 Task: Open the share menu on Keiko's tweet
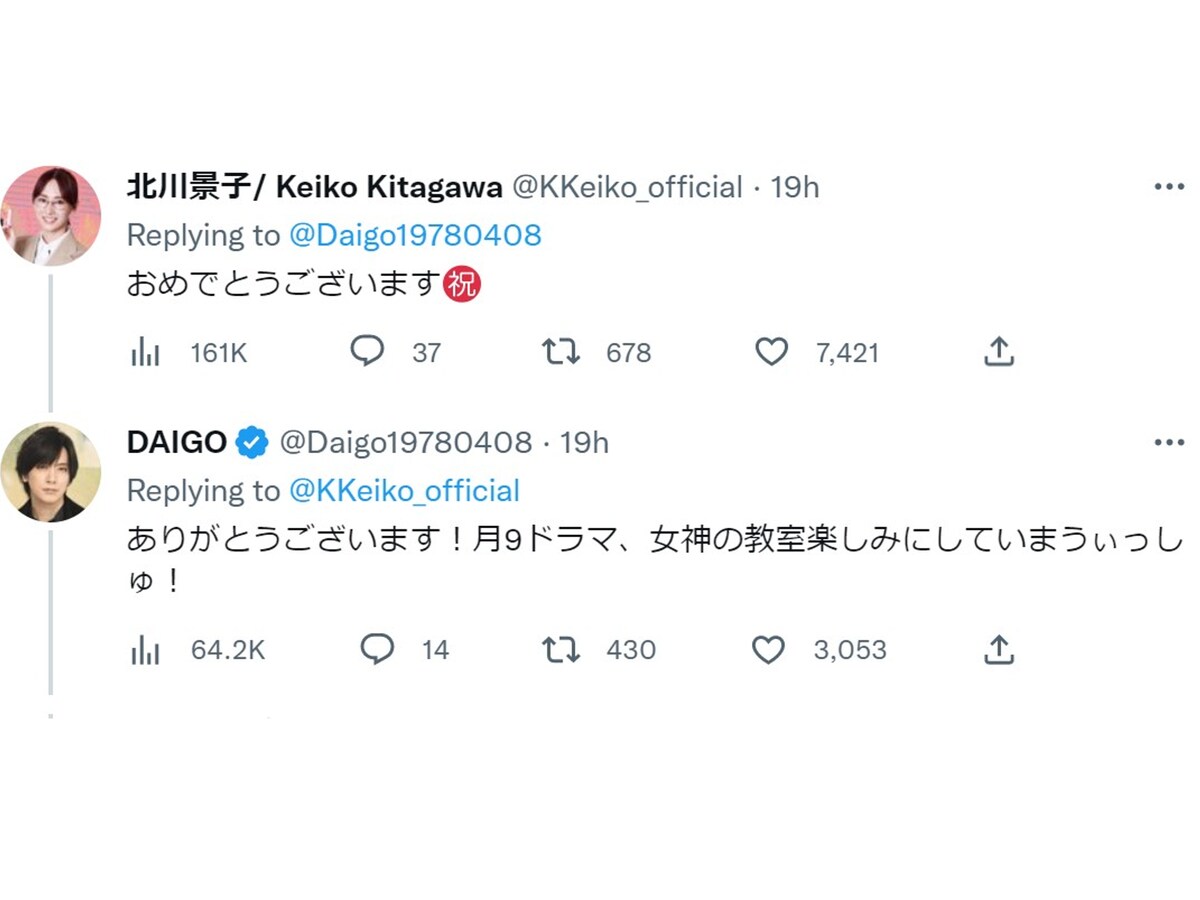point(998,352)
